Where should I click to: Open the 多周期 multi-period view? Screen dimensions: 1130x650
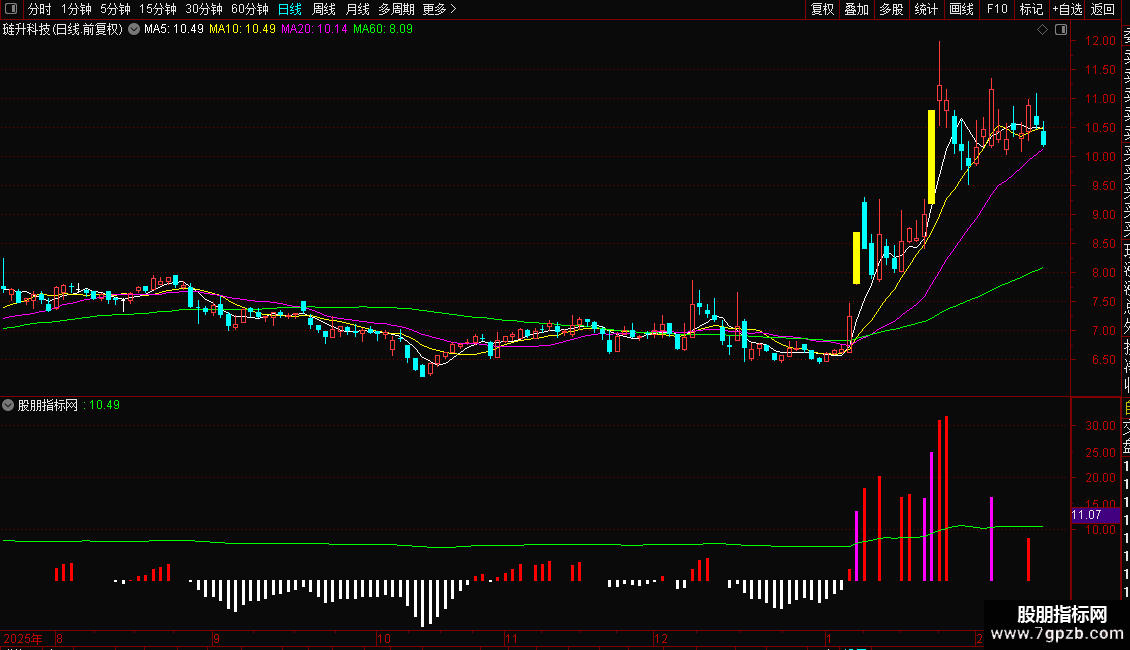396,9
